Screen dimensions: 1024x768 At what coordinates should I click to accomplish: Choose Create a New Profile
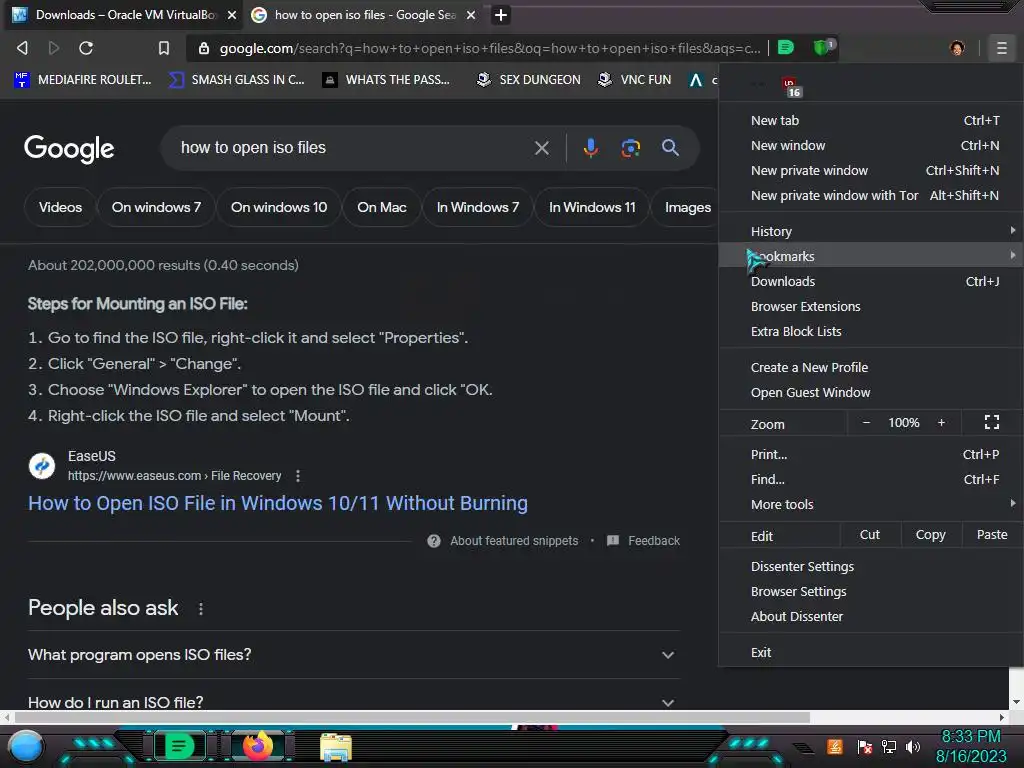click(x=871, y=367)
